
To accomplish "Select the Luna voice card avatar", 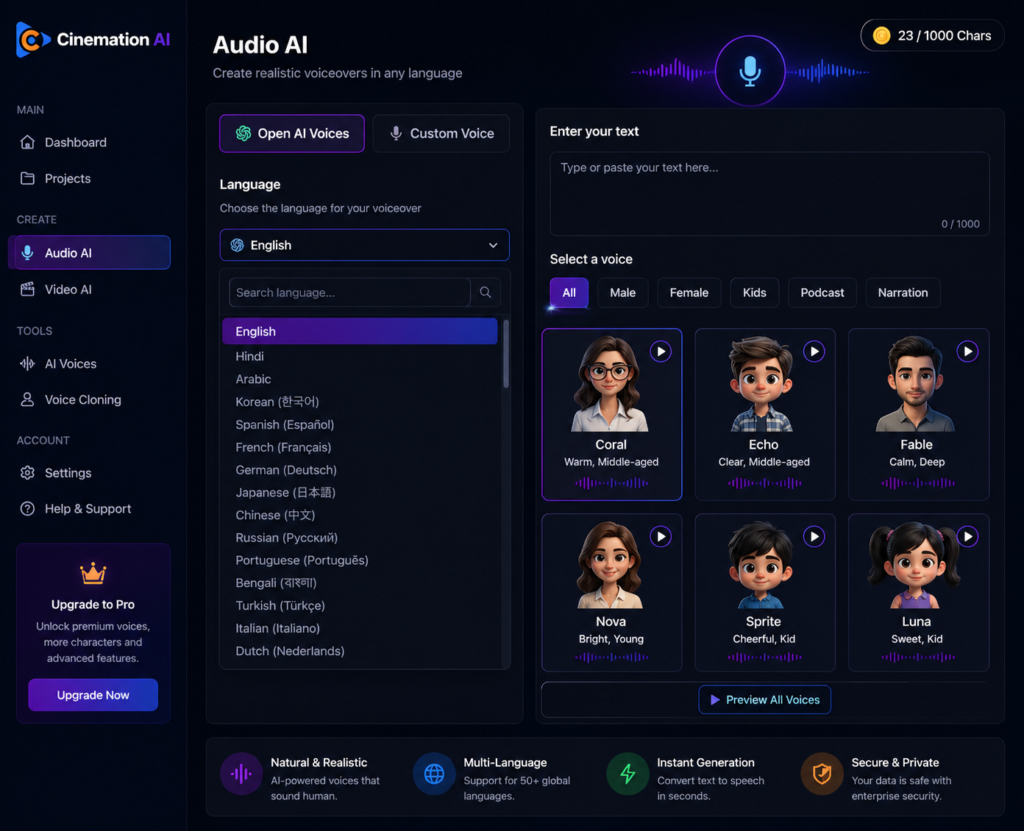I will 914,565.
